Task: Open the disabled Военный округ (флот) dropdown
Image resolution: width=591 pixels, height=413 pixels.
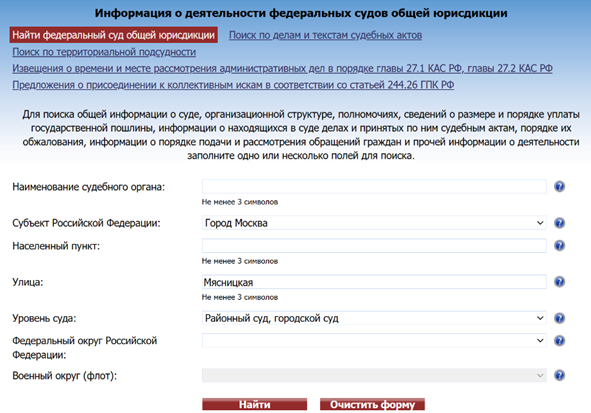Action: [x=374, y=375]
